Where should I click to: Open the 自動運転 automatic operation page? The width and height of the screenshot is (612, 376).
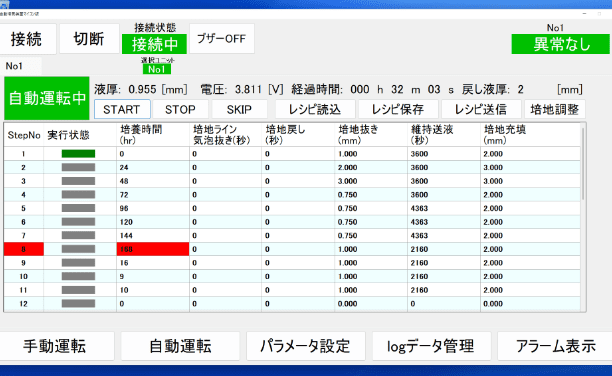pyautogui.click(x=180, y=346)
